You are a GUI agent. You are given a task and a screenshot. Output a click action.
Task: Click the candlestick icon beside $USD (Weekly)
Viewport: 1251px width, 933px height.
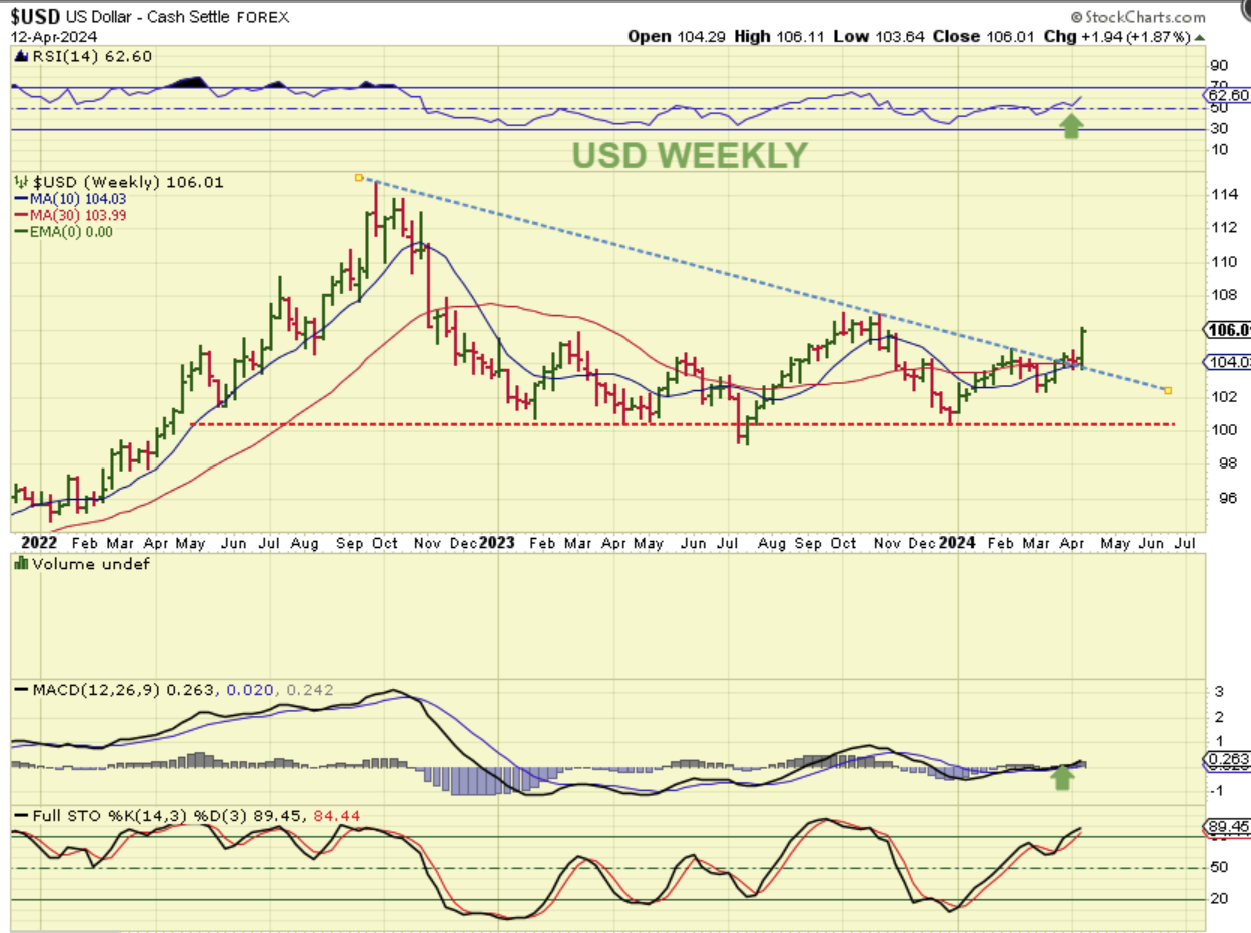[x=22, y=182]
